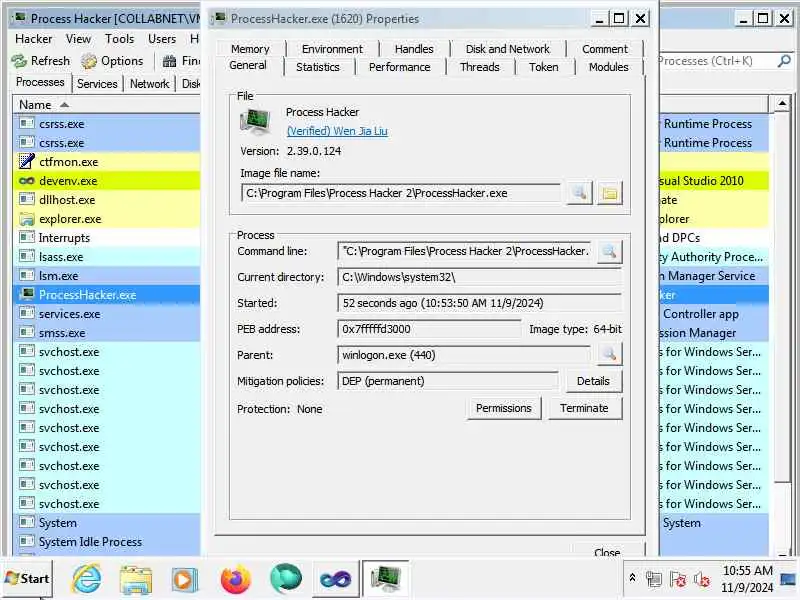
Task: Click the volume speaker tray icon
Action: pos(702,579)
